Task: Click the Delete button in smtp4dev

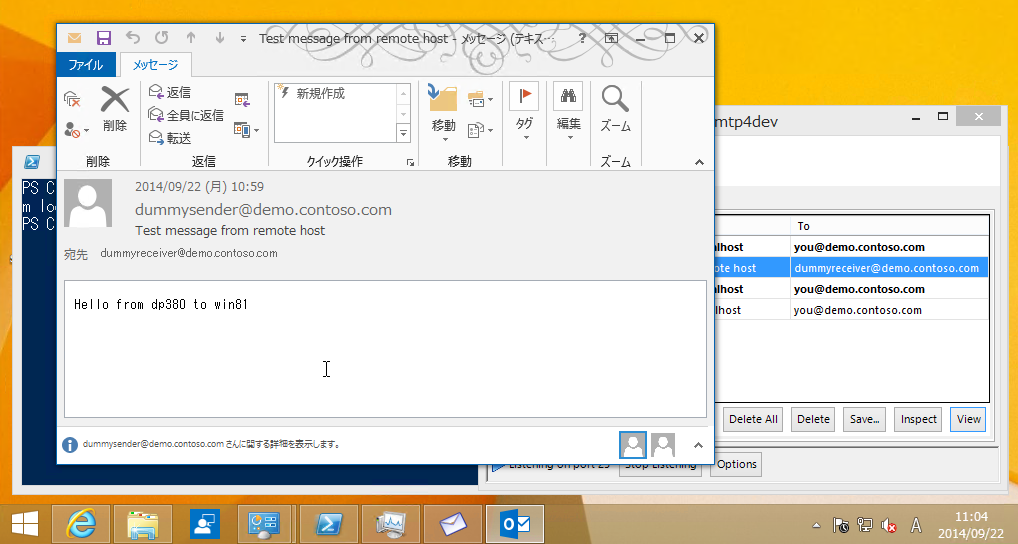Action: 813,419
